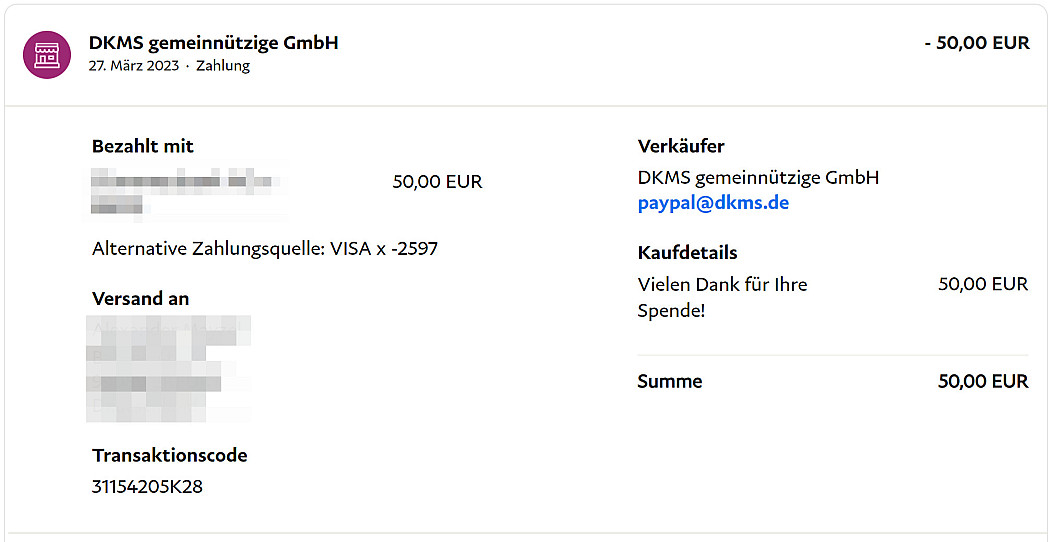Click the 50,00 EUR amount beside payment source
1052x542 pixels.
coord(437,182)
